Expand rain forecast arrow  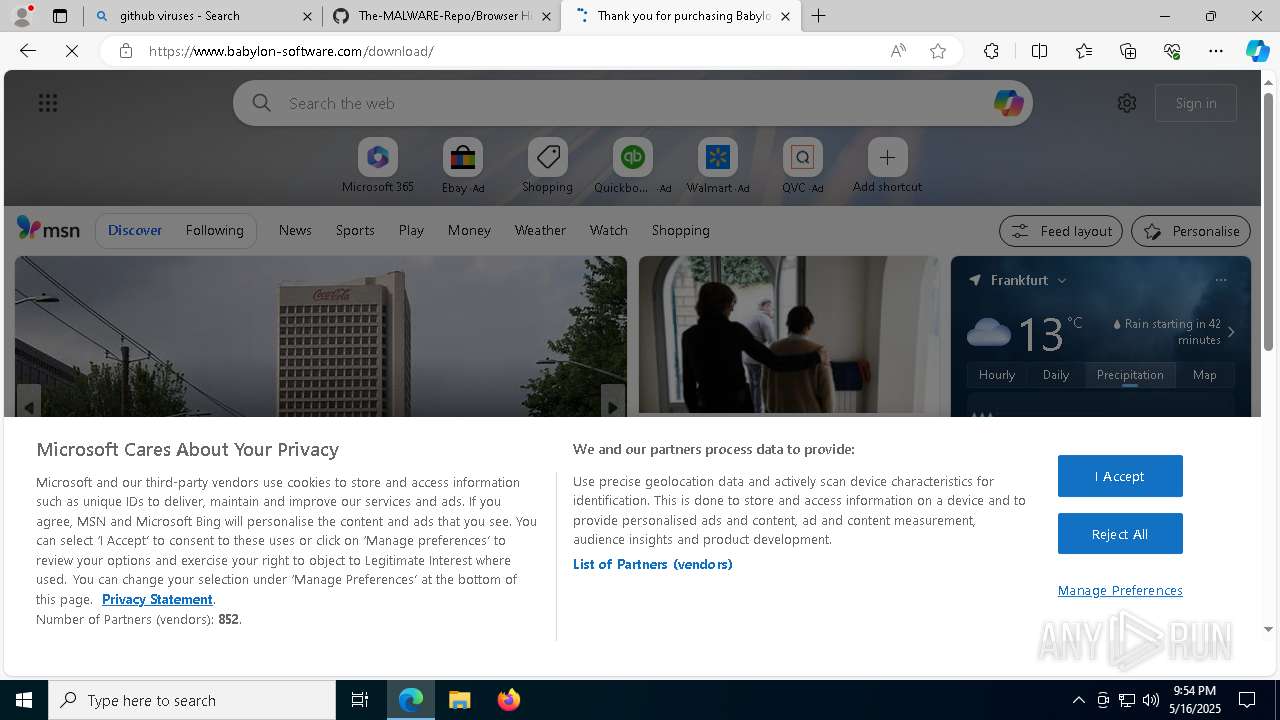point(1231,332)
